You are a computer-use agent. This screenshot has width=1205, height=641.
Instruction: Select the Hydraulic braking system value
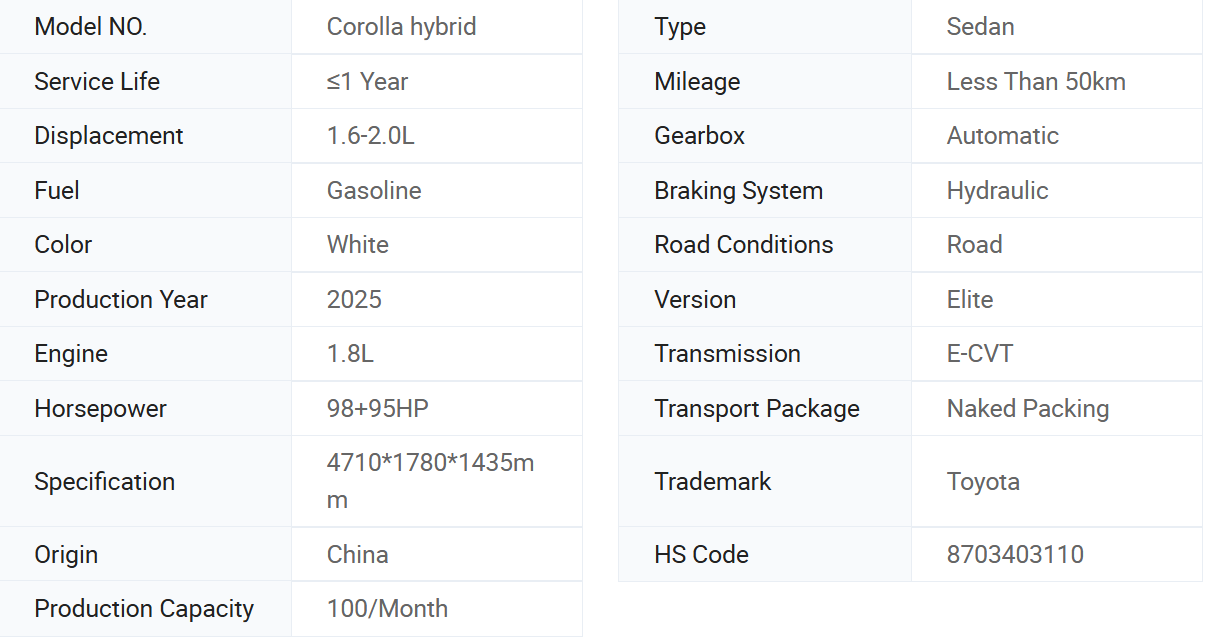click(997, 191)
